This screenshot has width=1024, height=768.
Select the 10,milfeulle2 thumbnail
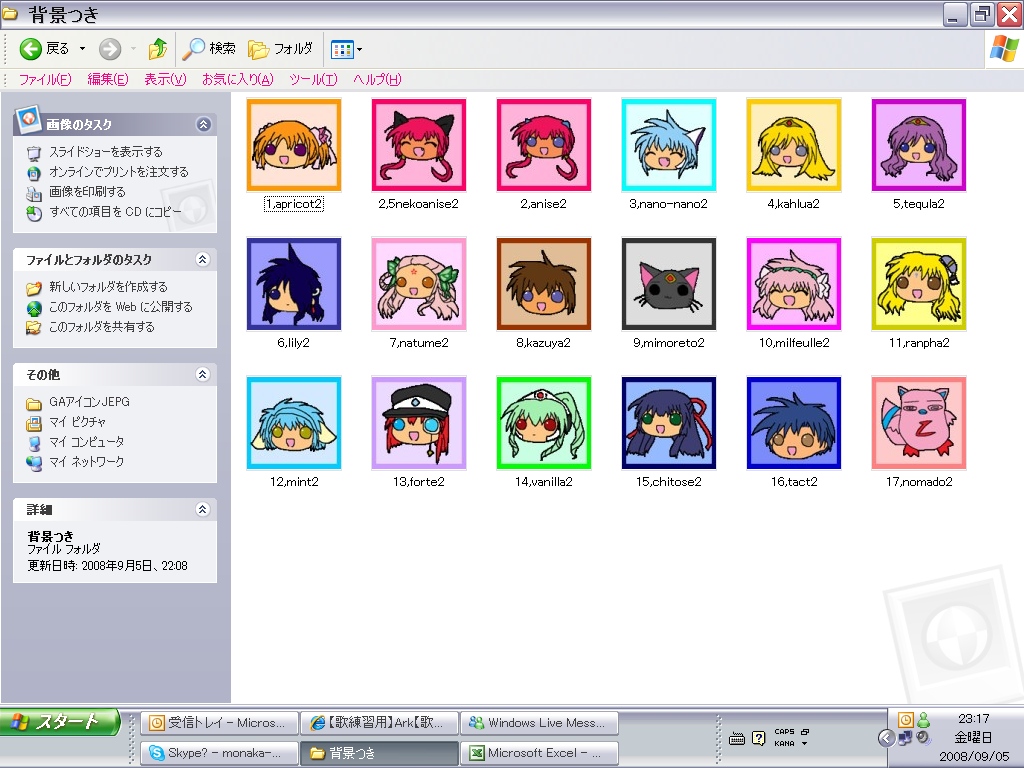pyautogui.click(x=793, y=284)
